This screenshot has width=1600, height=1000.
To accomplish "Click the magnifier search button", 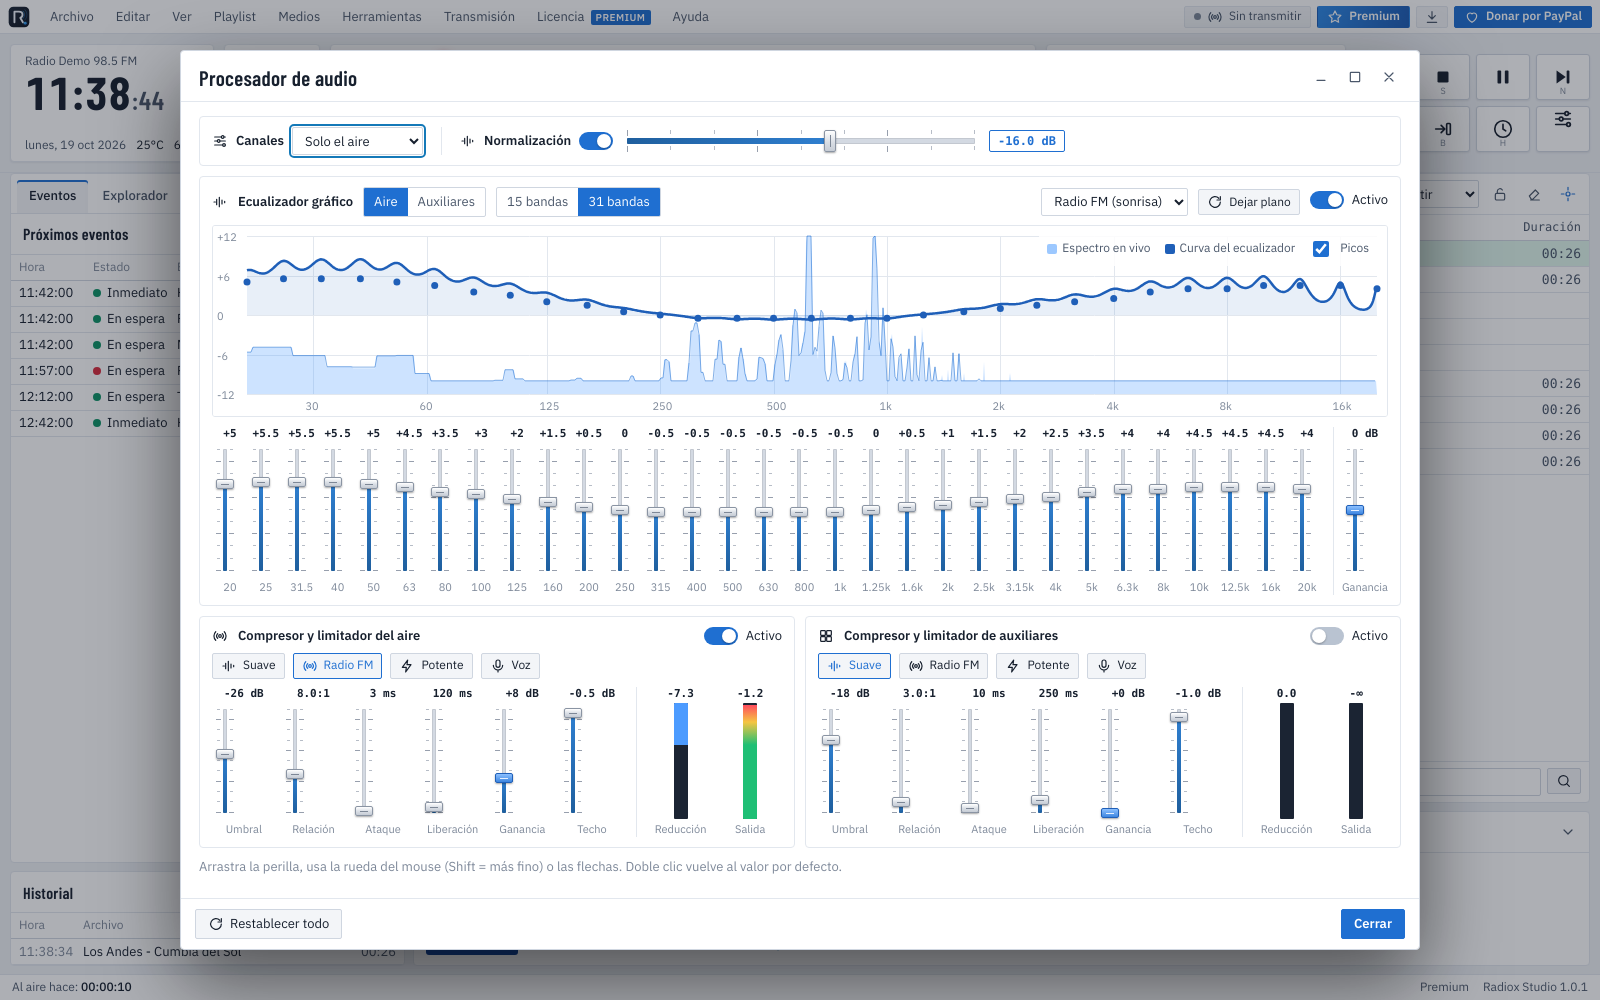I will pyautogui.click(x=1564, y=781).
